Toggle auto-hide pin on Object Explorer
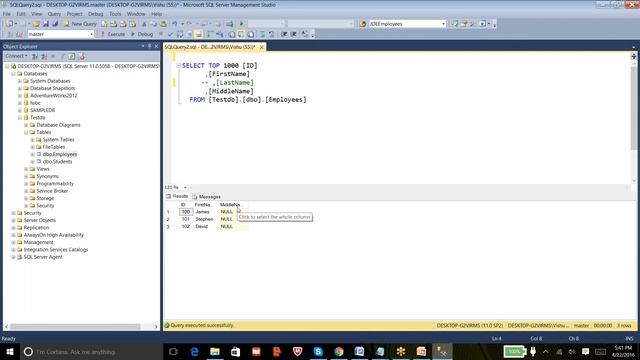The height and width of the screenshot is (360, 640). point(149,47)
